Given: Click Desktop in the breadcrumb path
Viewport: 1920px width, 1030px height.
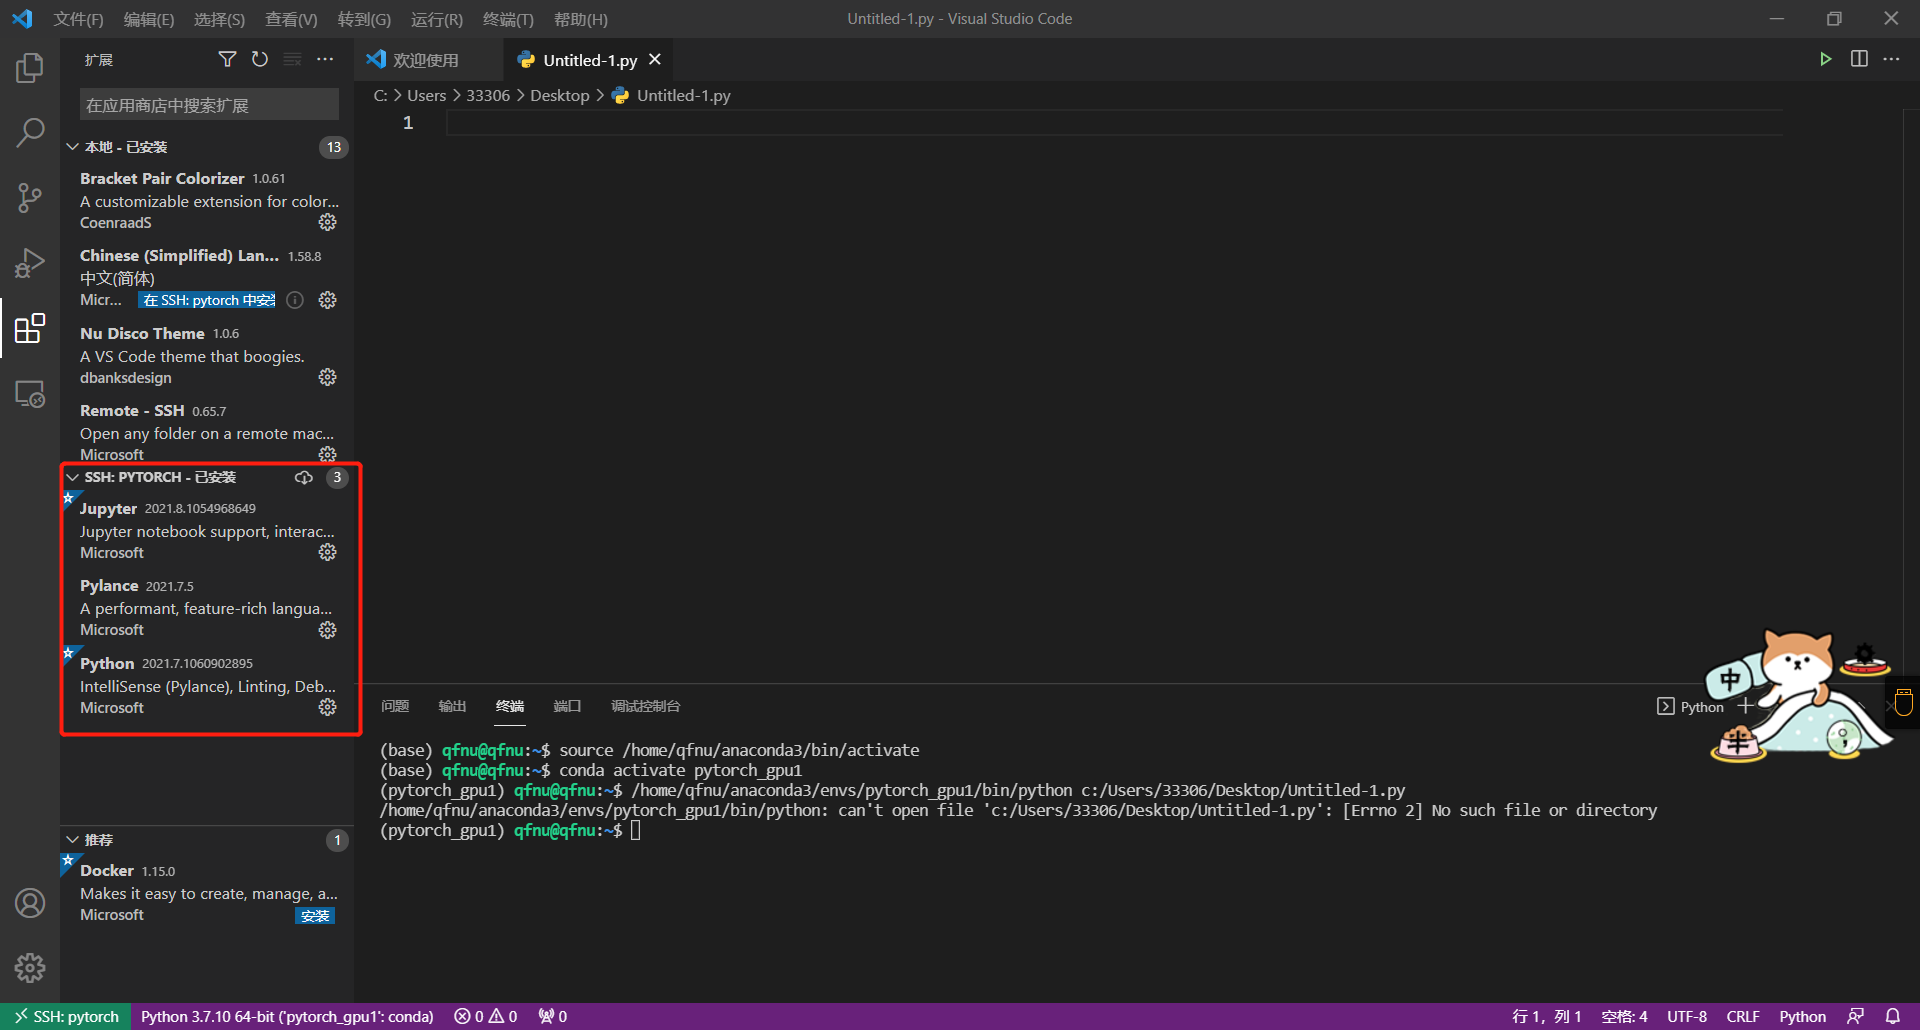Looking at the screenshot, I should 560,96.
